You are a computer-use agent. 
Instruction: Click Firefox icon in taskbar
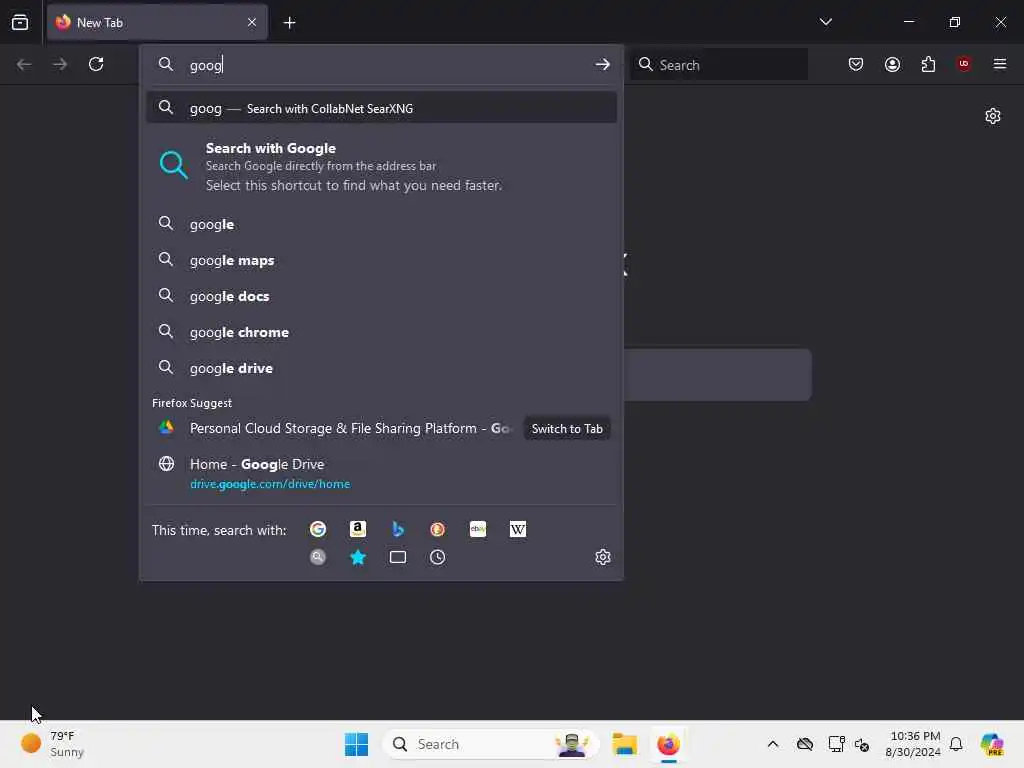(x=668, y=744)
